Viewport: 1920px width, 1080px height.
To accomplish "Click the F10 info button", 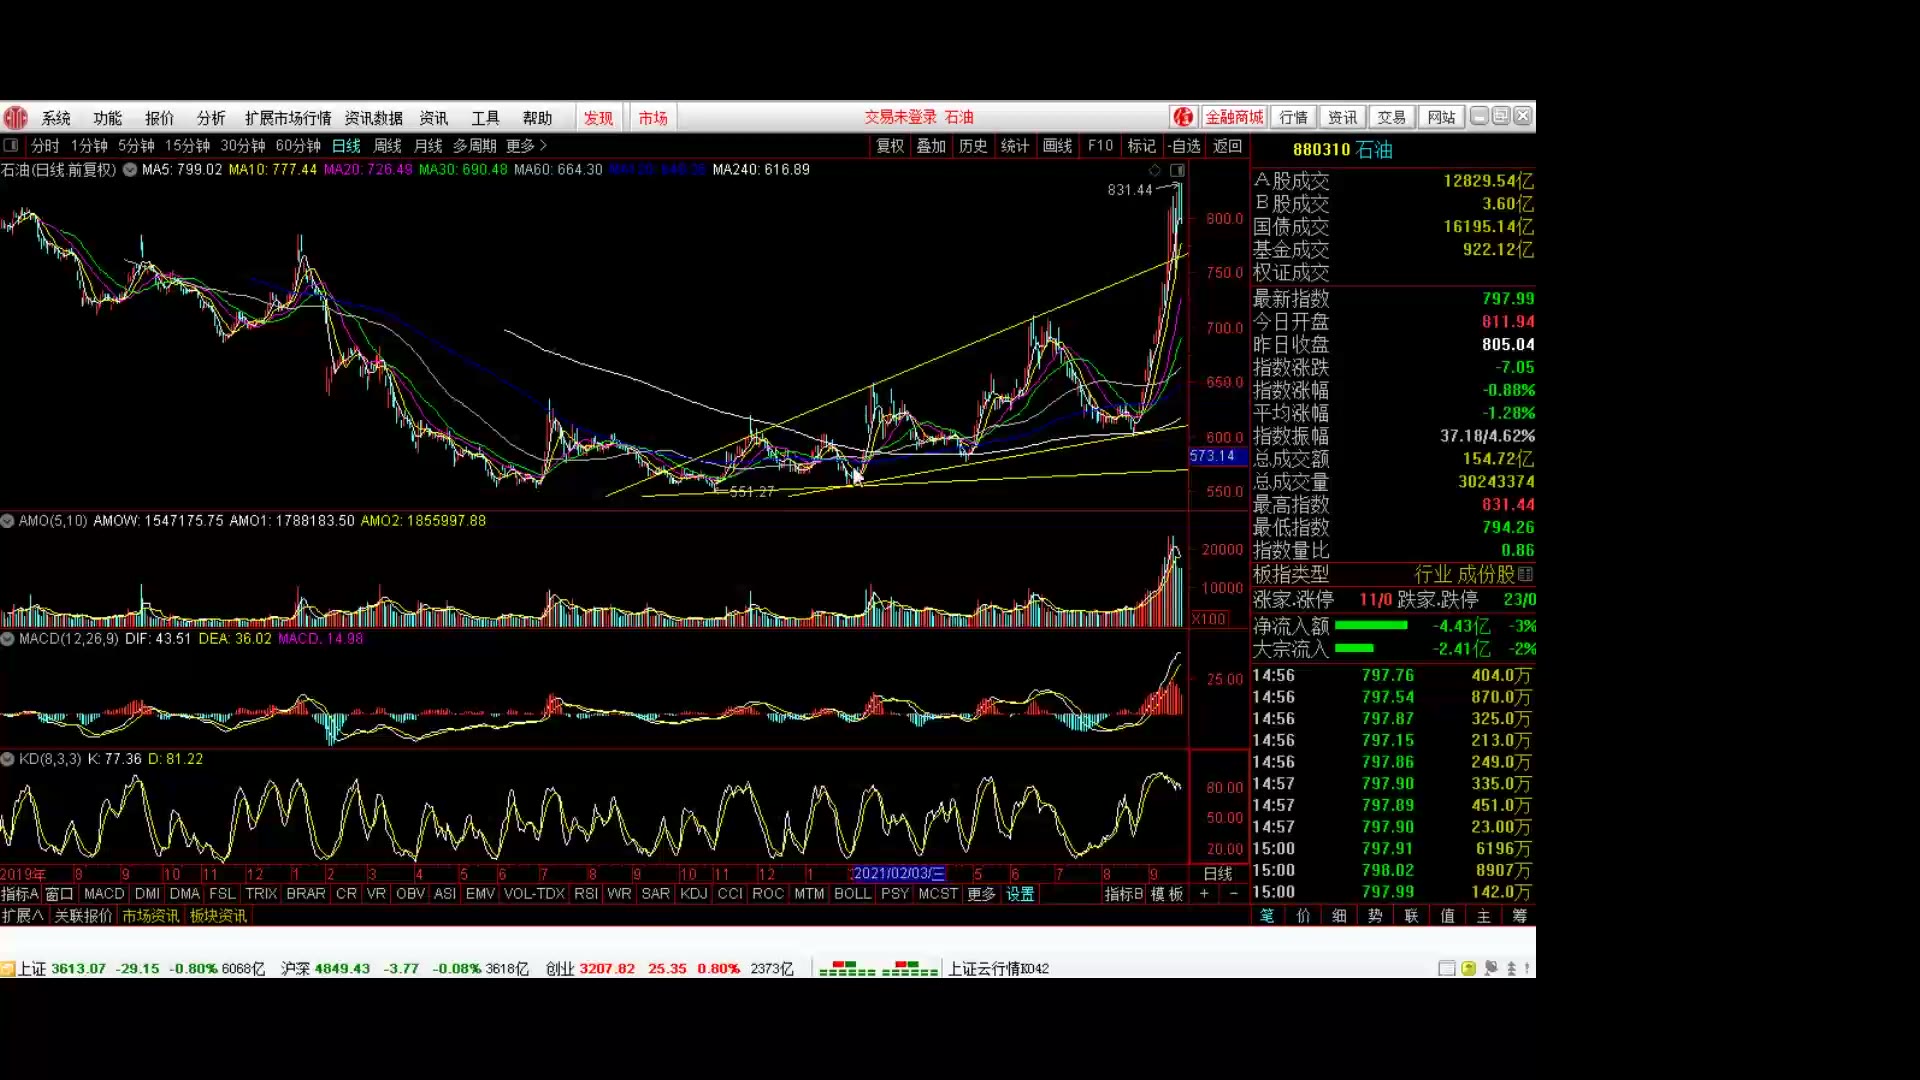I will pyautogui.click(x=1101, y=146).
